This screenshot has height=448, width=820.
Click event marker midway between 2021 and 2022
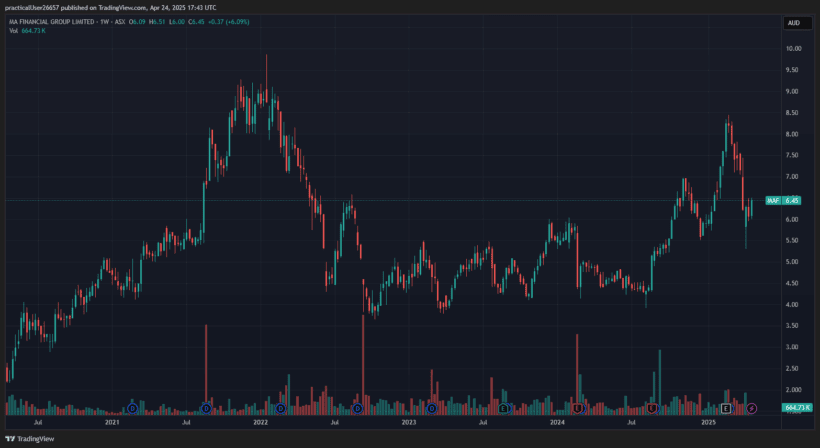pyautogui.click(x=206, y=408)
